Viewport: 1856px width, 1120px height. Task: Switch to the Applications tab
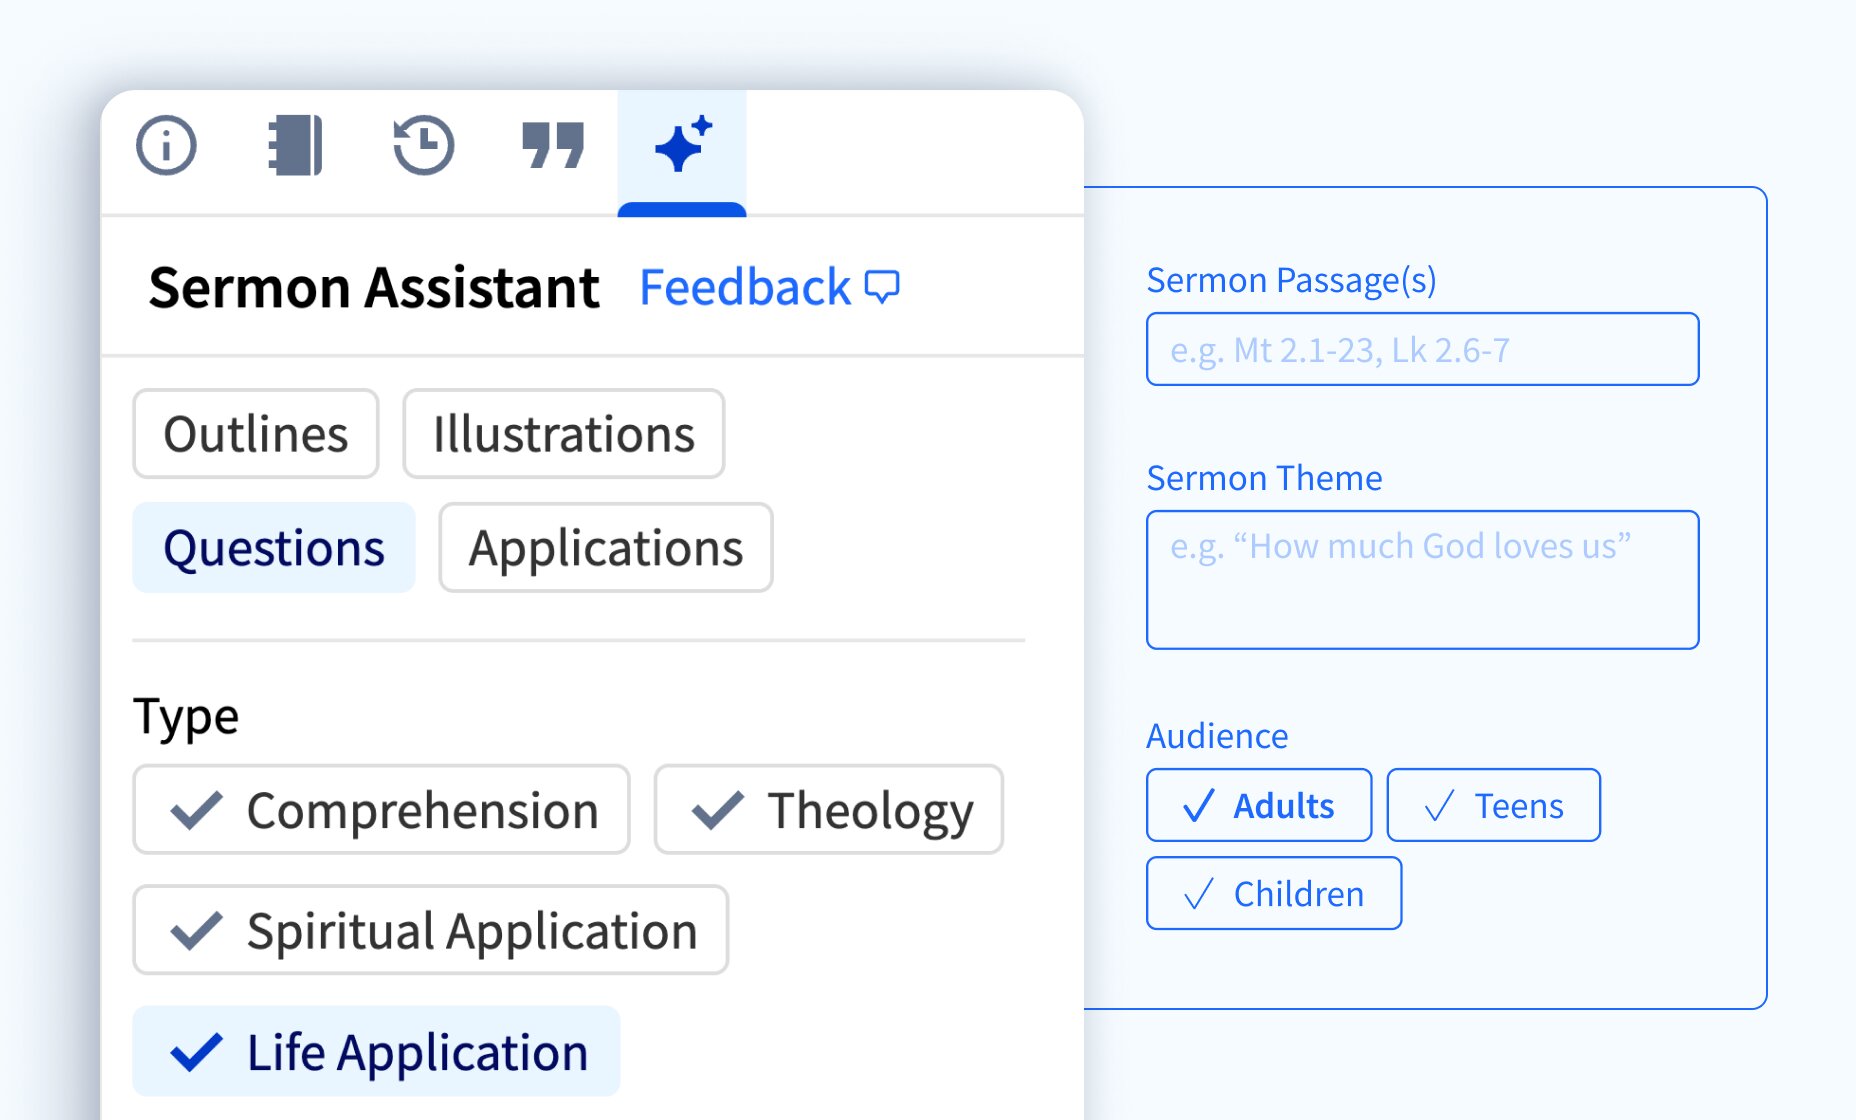coord(605,548)
